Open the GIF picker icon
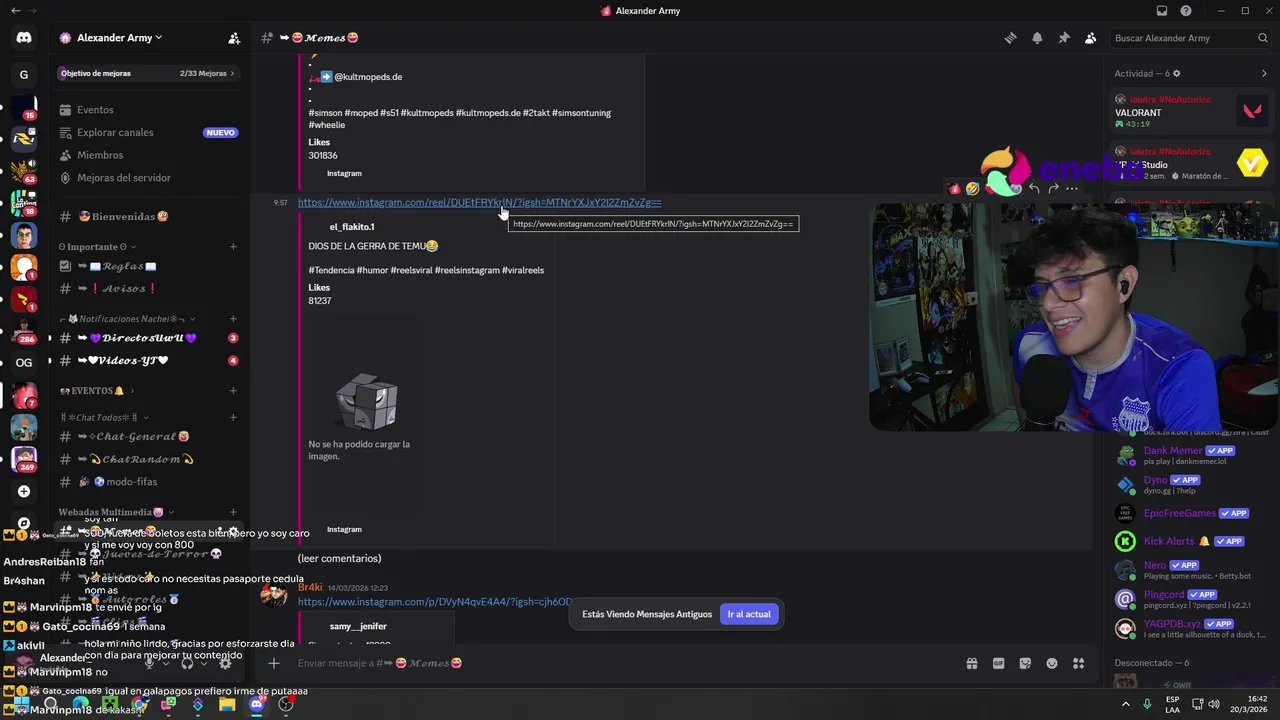The image size is (1280, 720). 998,663
